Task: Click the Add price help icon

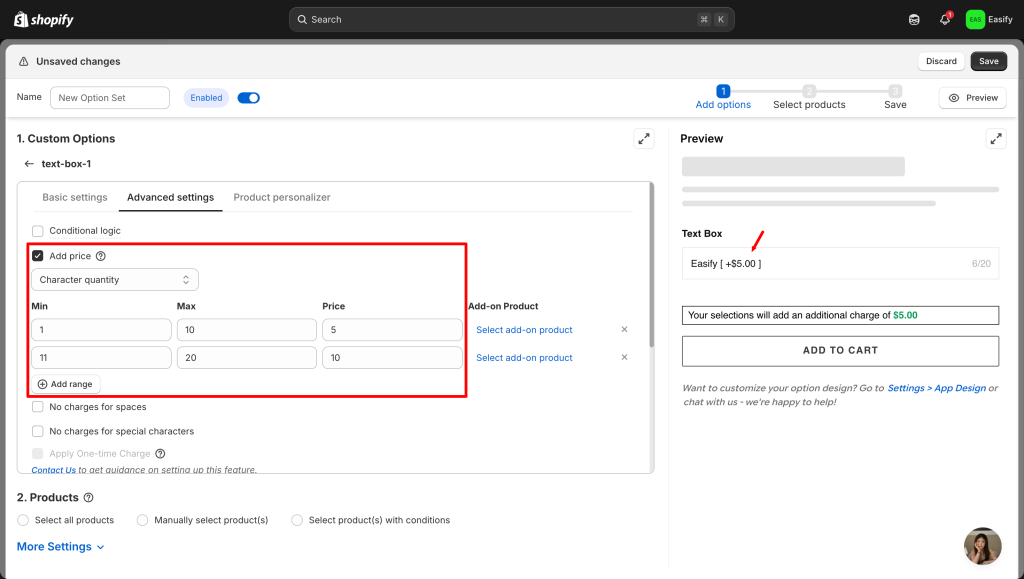Action: click(x=100, y=256)
